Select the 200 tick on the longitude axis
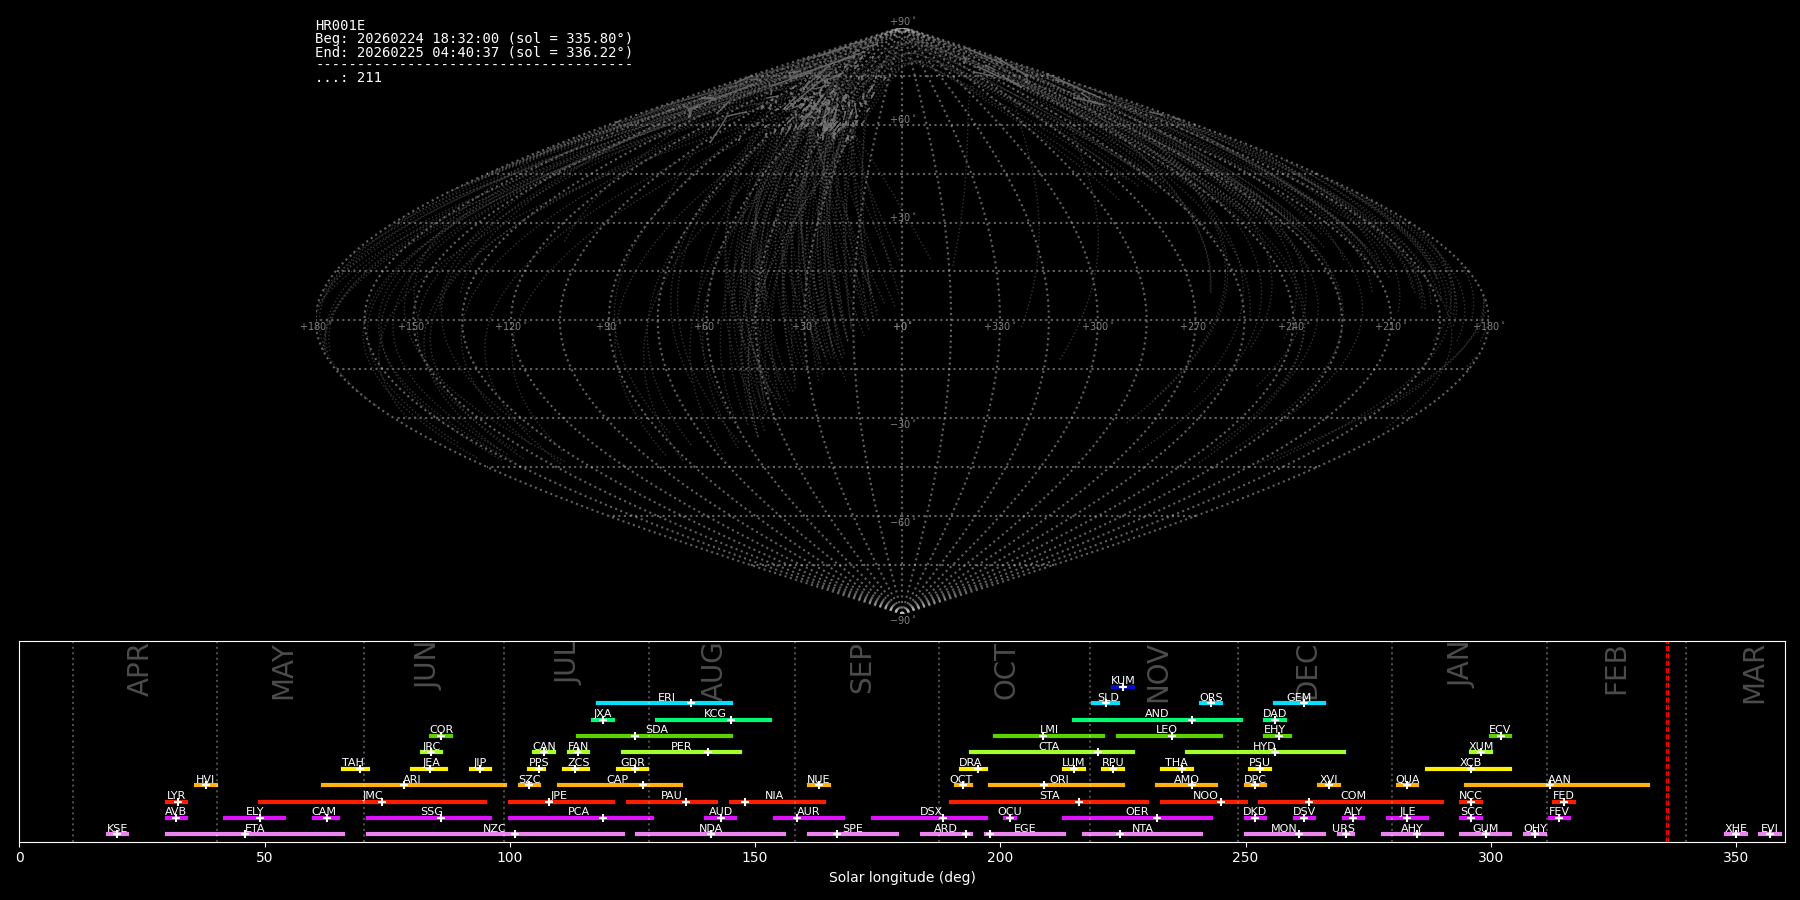This screenshot has width=1800, height=900. tap(1000, 858)
